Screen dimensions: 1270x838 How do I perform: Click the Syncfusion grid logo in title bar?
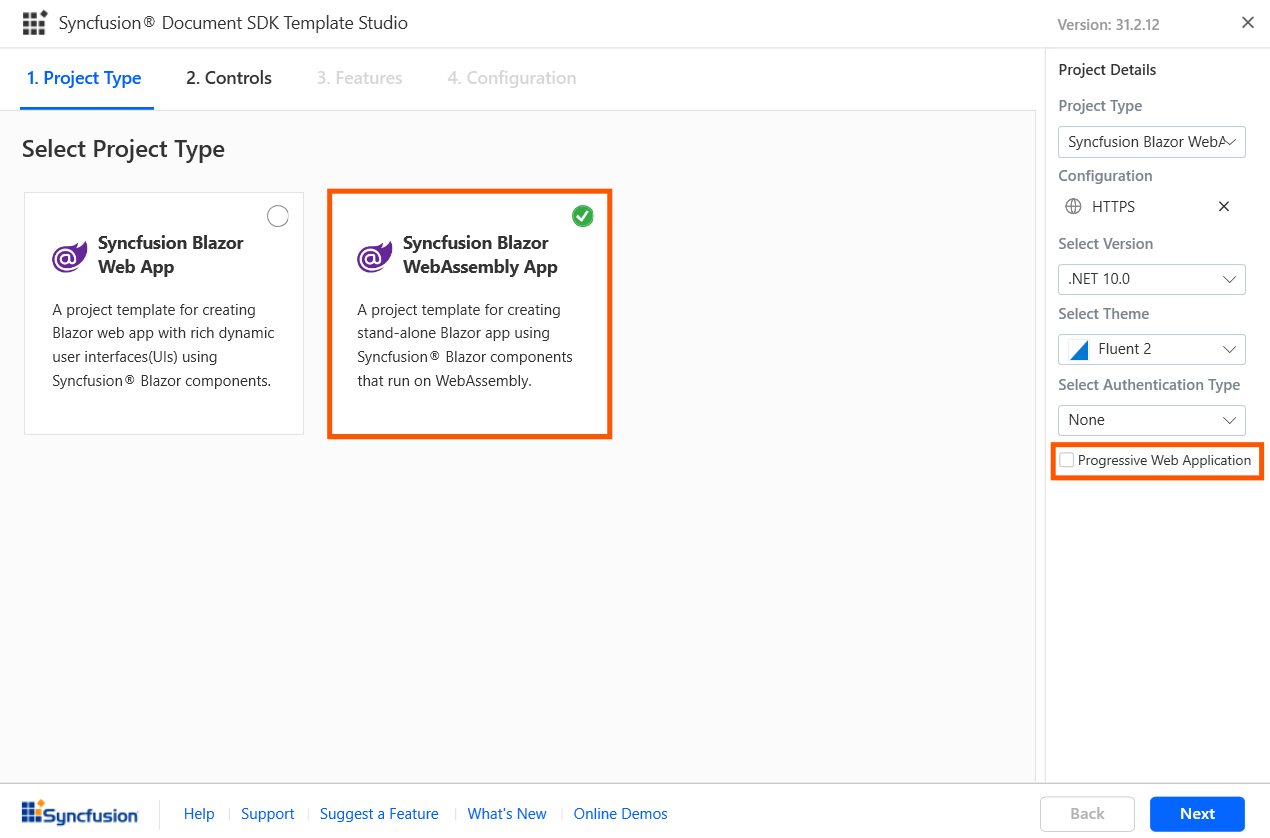34,23
